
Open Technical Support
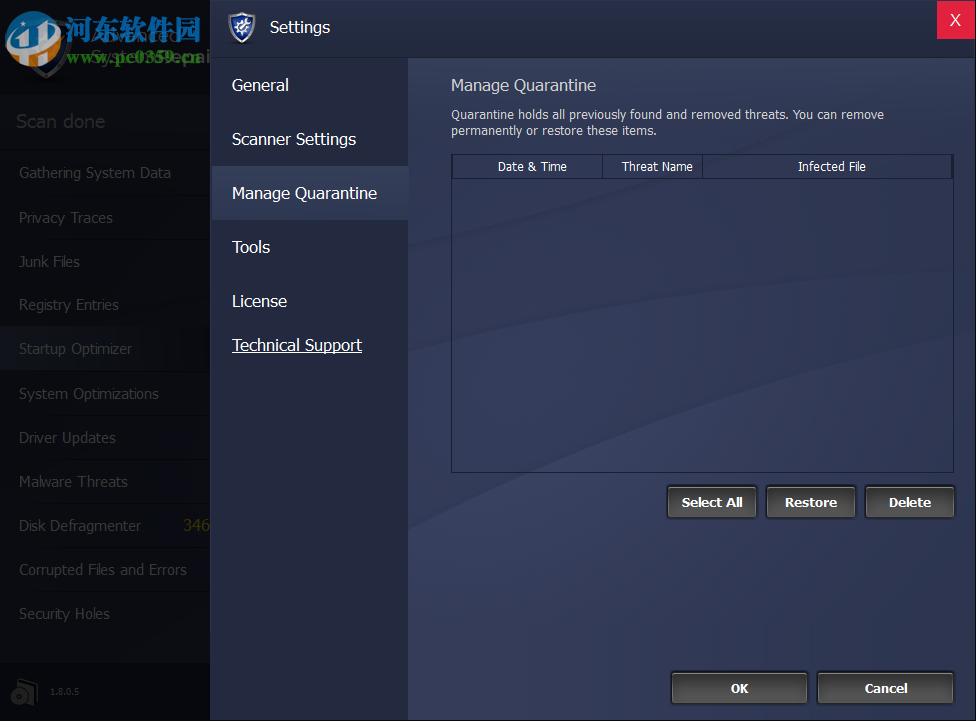pos(296,345)
